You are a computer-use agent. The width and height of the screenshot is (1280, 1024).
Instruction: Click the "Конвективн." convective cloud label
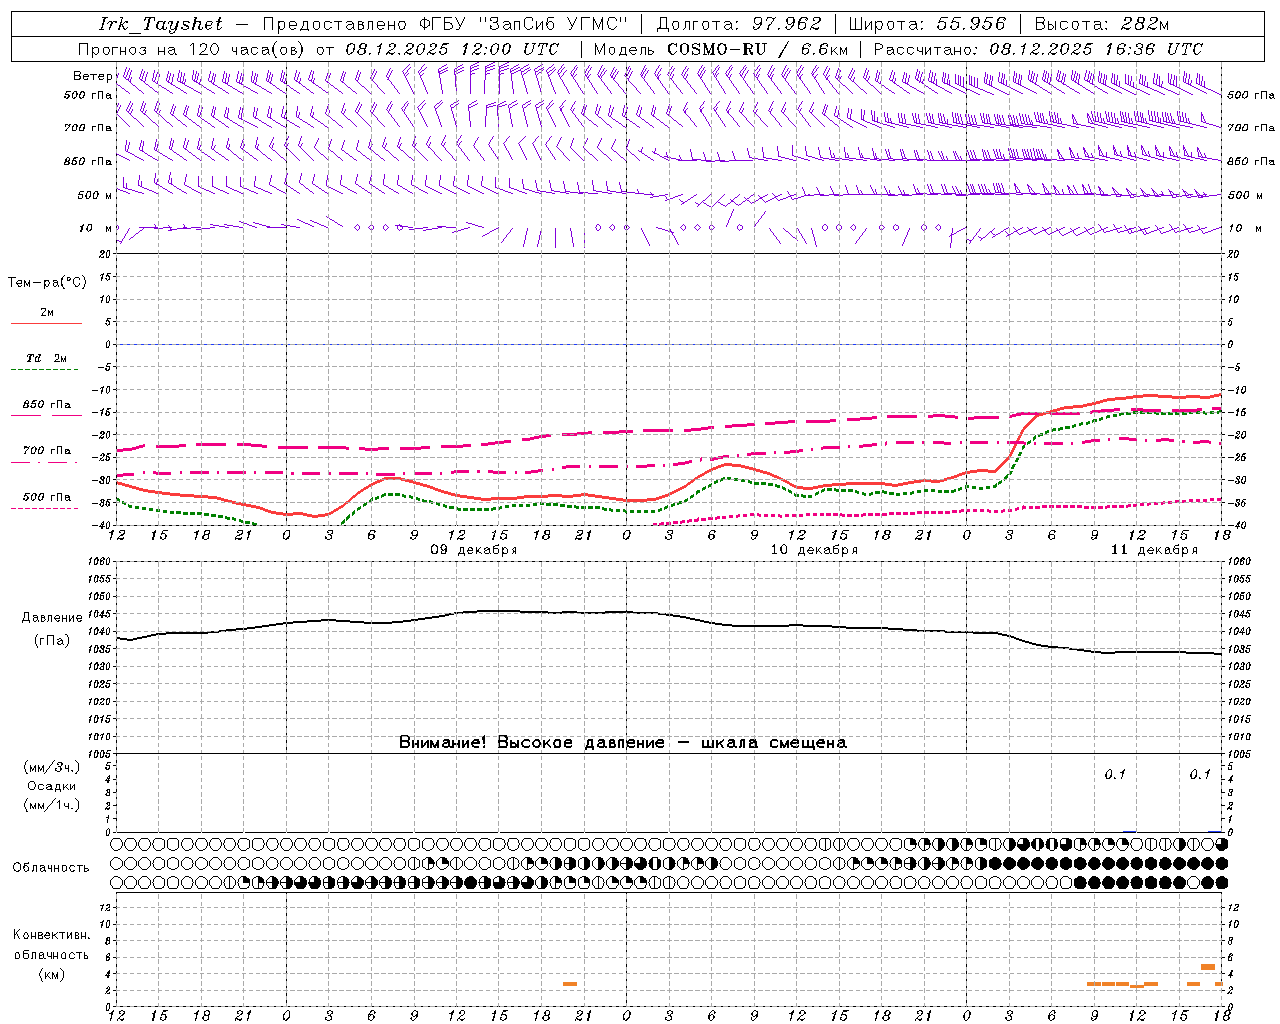tap(51, 935)
